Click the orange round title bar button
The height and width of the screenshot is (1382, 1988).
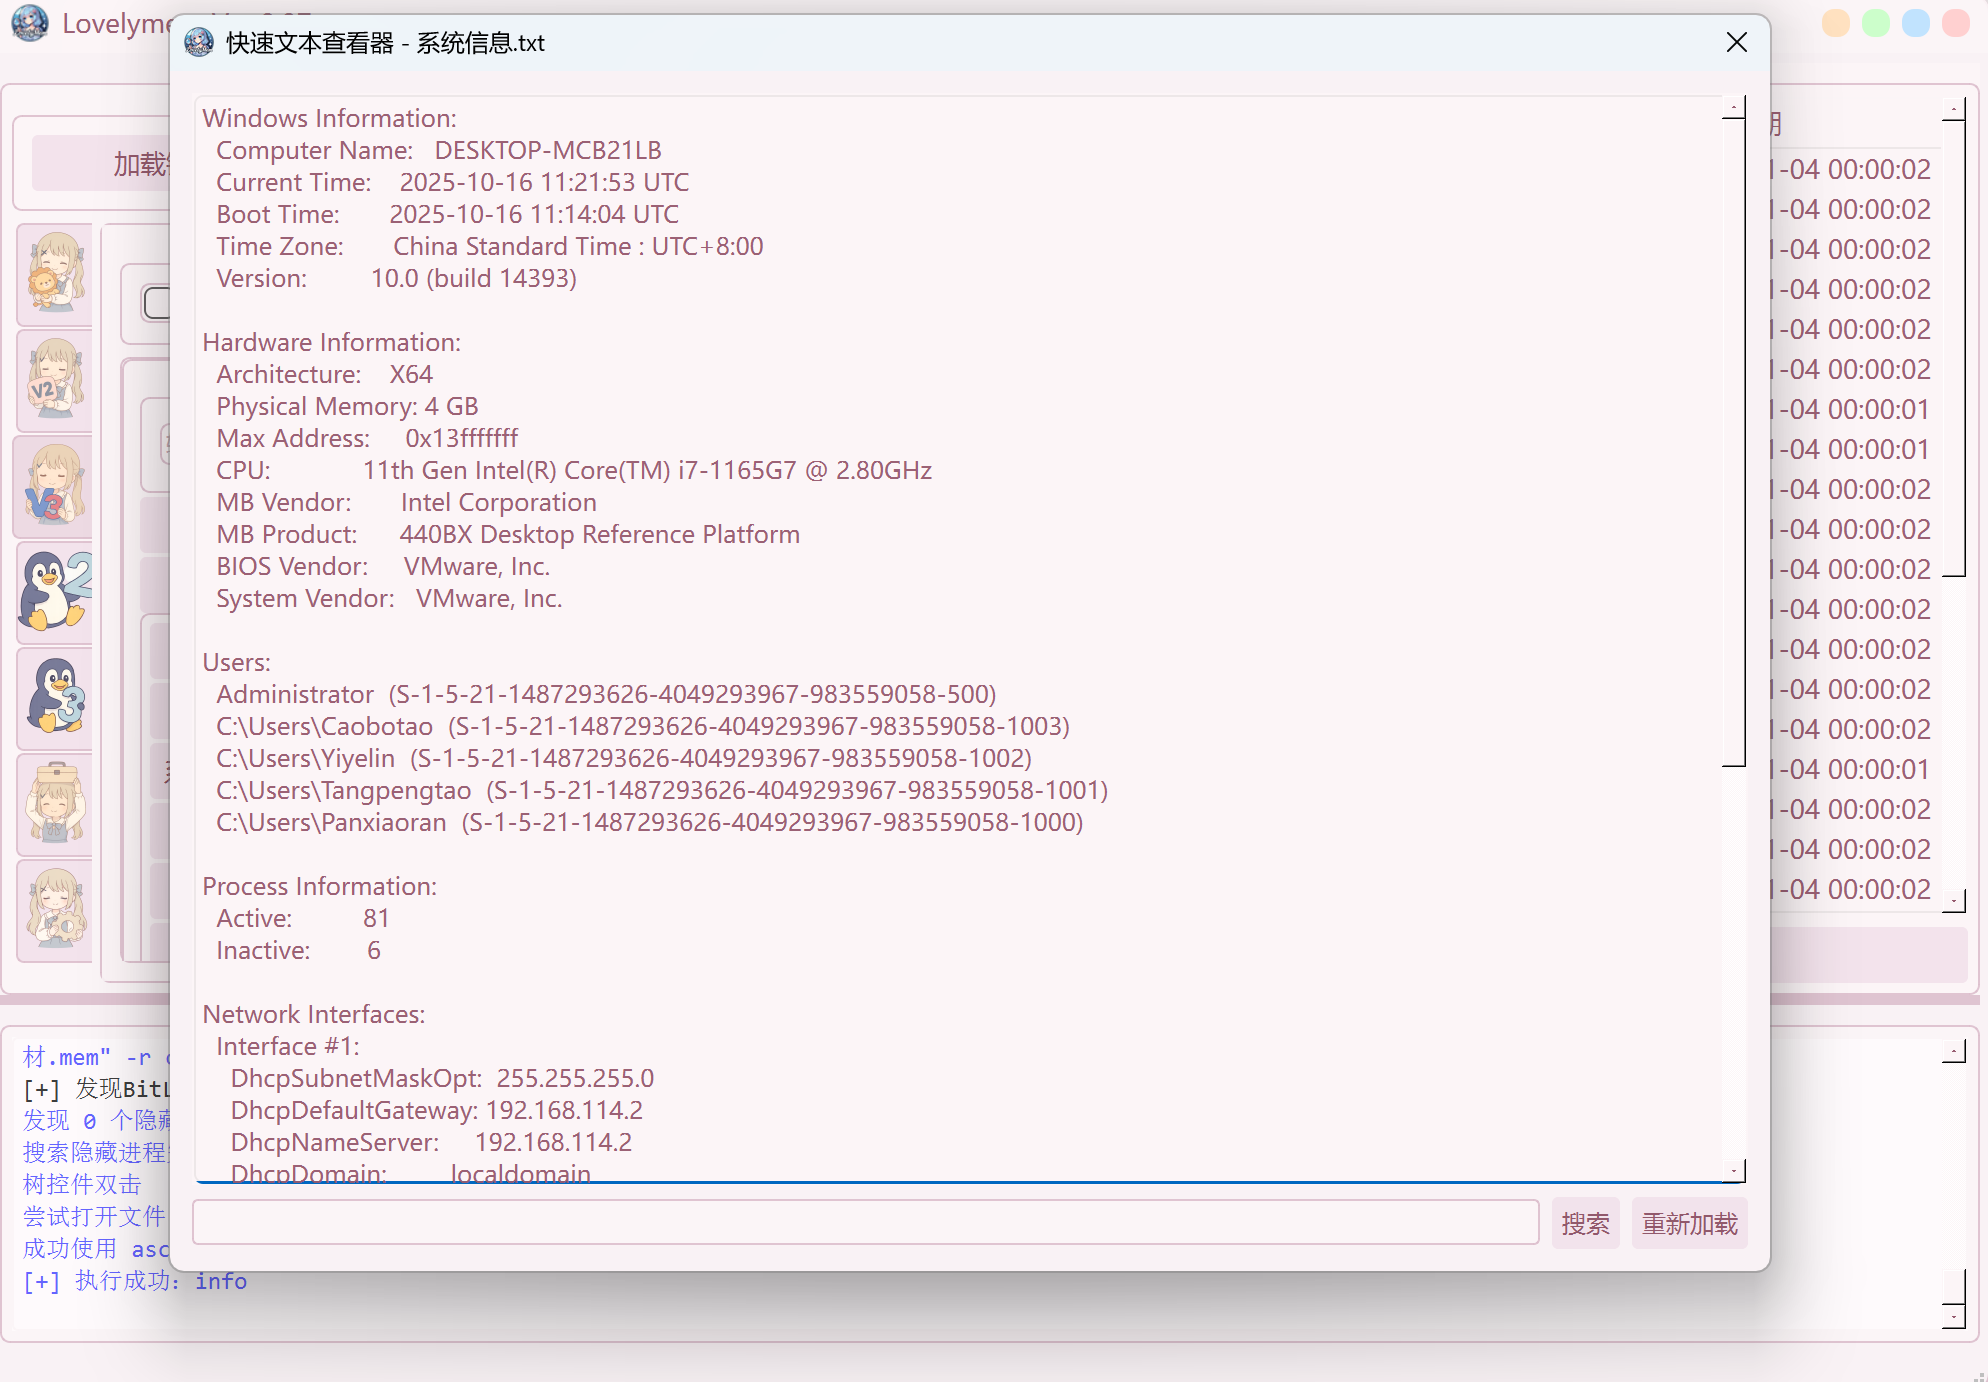(1836, 23)
